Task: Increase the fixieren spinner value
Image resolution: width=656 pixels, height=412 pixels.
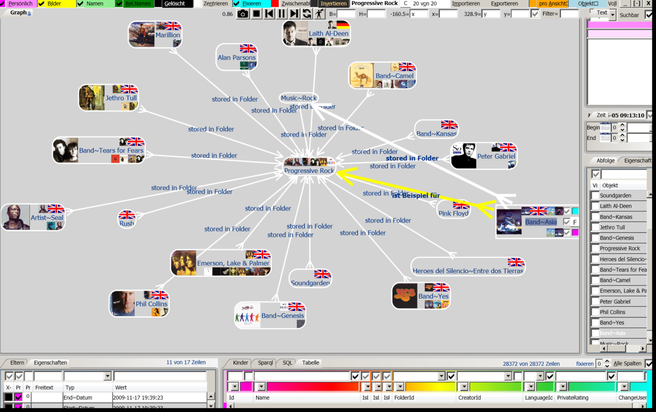Action: click(607, 361)
